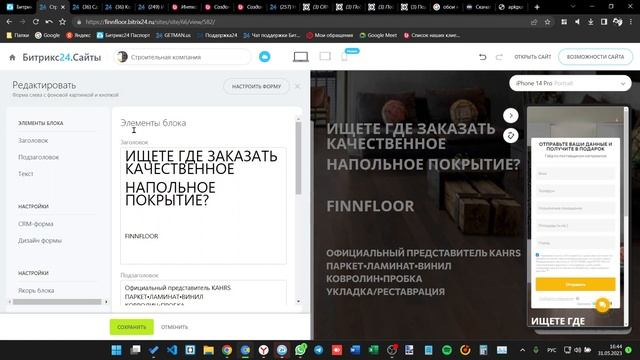The height and width of the screenshot is (360, 640).
Task: Click inside the Подзаголовок text editor
Action: tap(203, 293)
